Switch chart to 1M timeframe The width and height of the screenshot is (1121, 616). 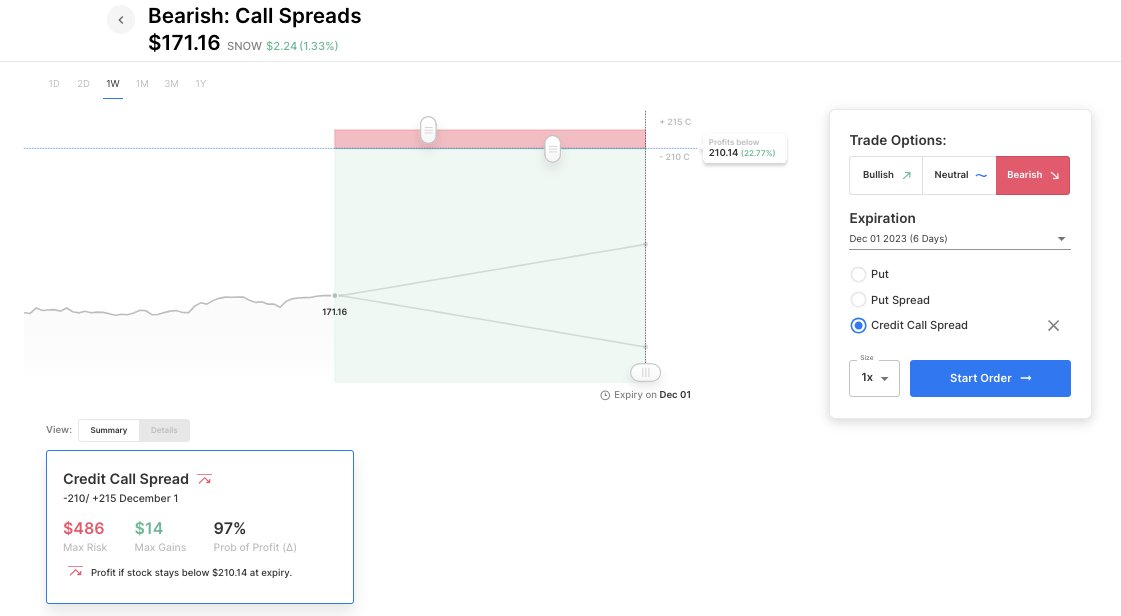(142, 84)
